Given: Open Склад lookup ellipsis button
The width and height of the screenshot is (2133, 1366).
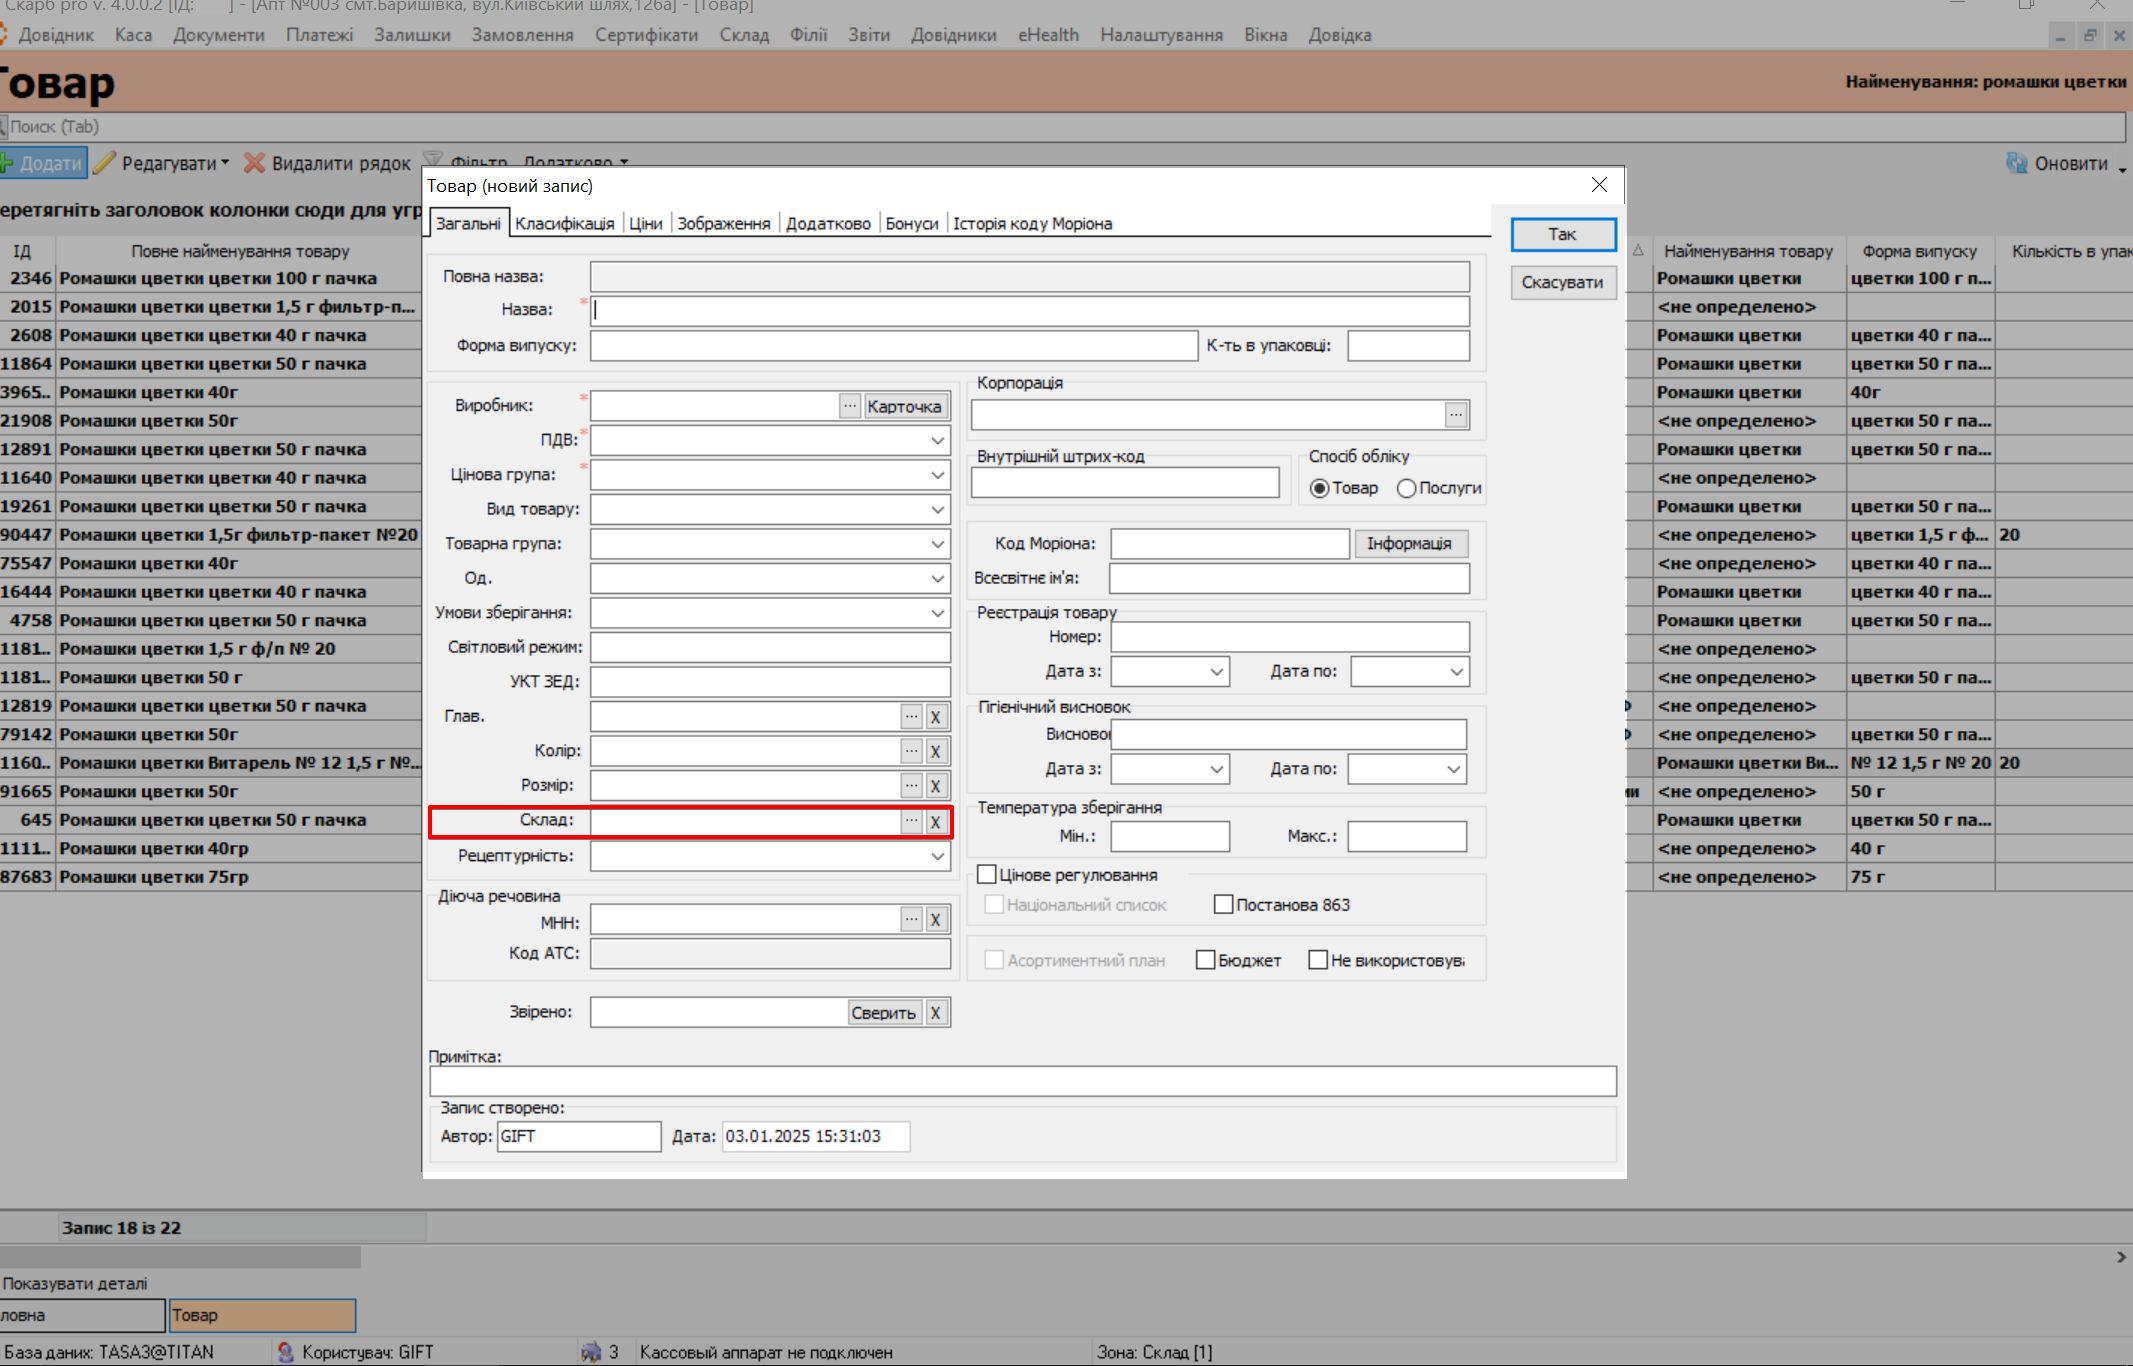Looking at the screenshot, I should 911,820.
